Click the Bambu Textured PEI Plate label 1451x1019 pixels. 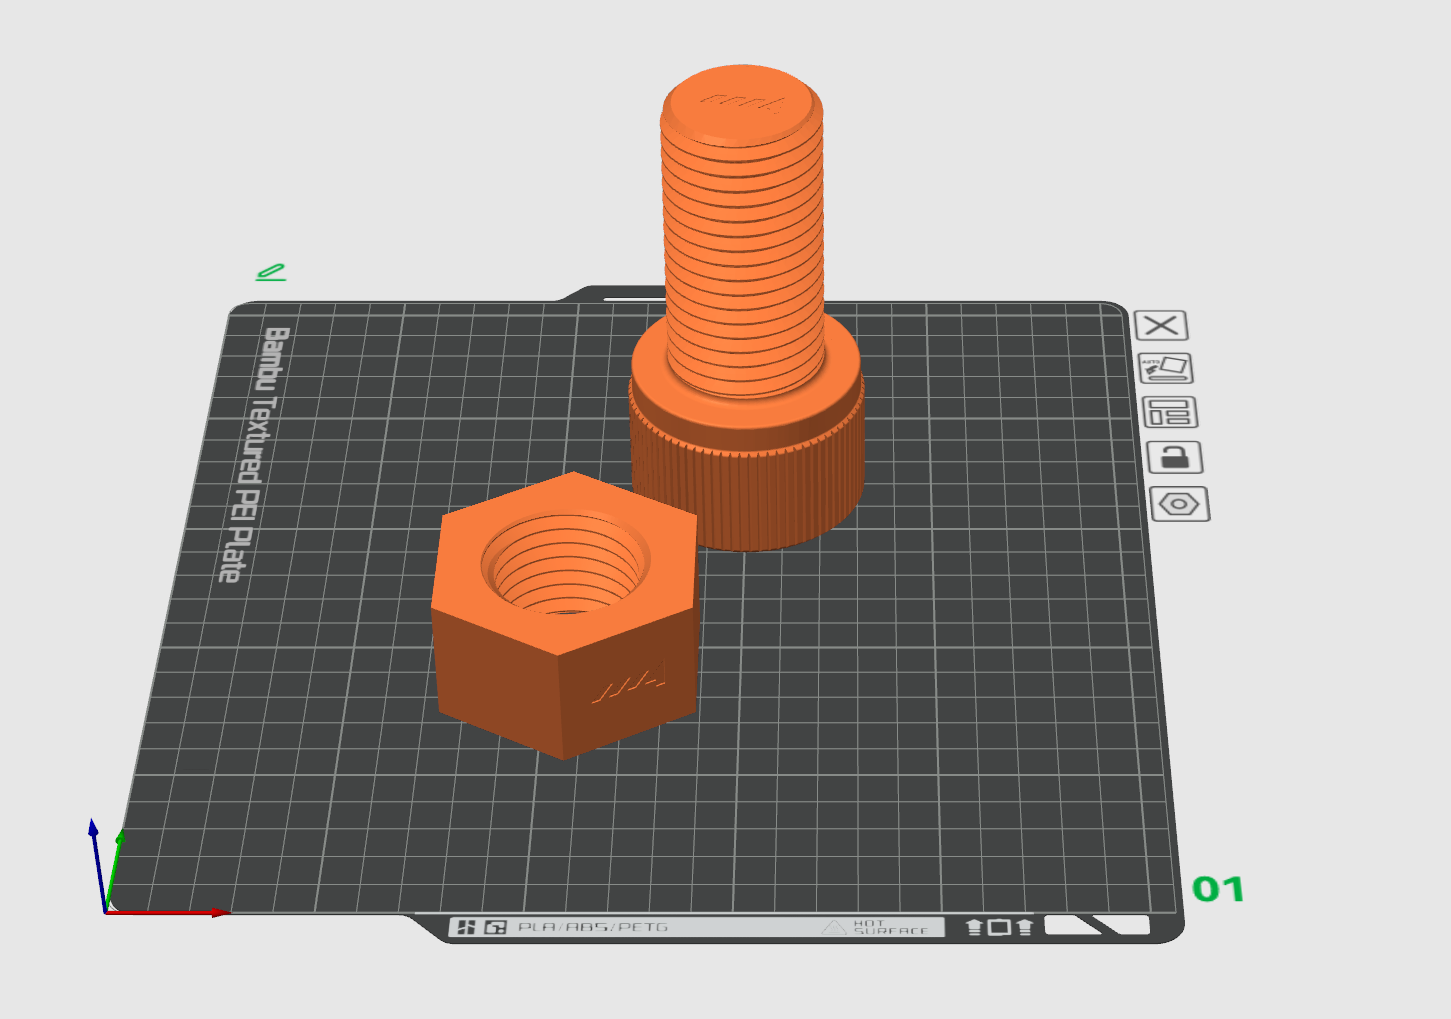point(253,454)
